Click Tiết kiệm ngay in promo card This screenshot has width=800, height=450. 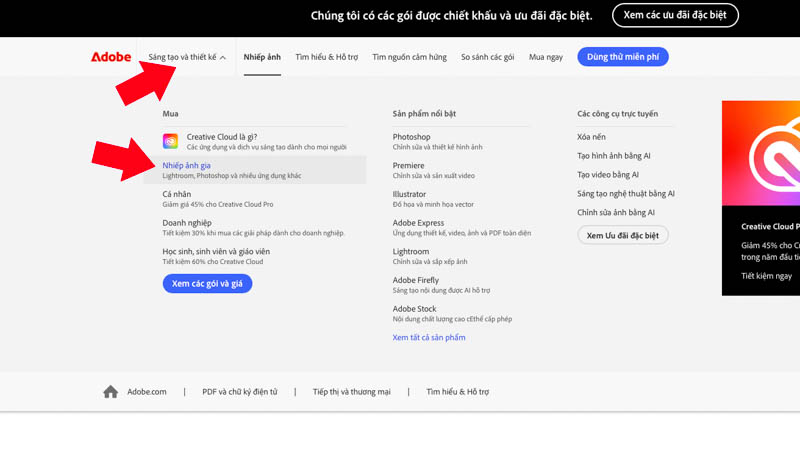click(x=766, y=276)
